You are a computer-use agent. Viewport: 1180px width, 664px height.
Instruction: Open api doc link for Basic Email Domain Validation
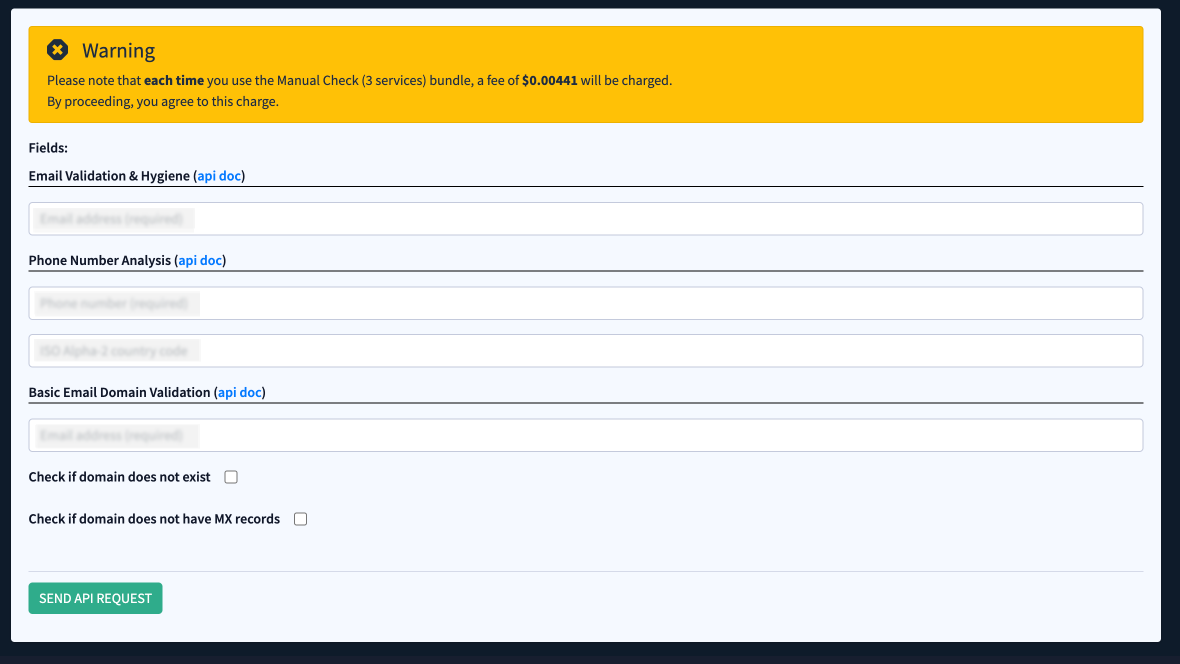click(x=240, y=393)
